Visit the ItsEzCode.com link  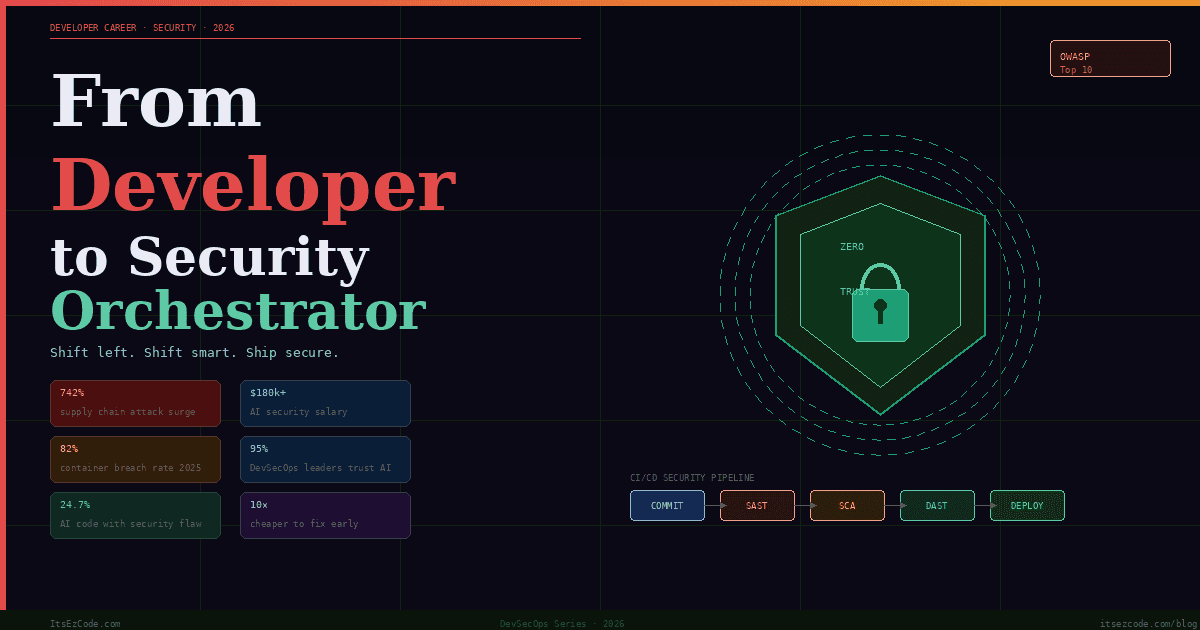(x=85, y=622)
